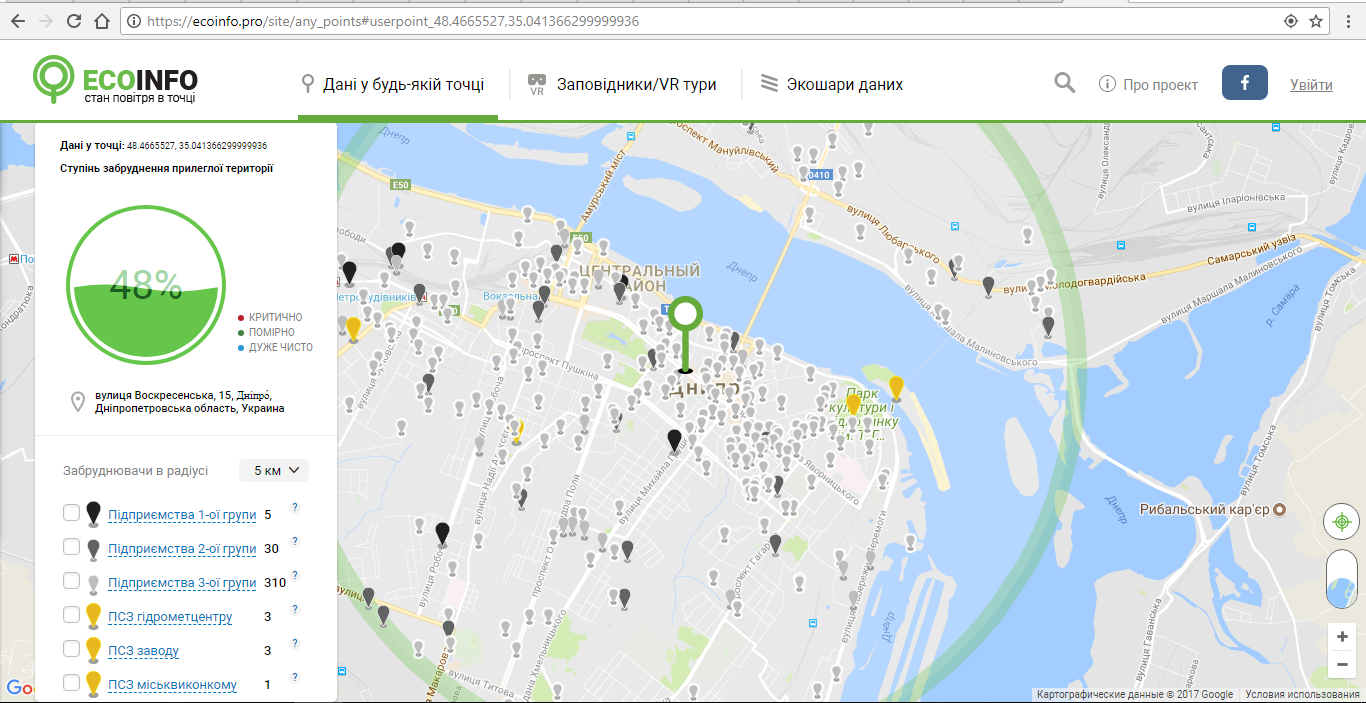Viewport: 1366px width, 703px height.
Task: Check the ПСЗ гідрометцентру checkbox
Action: click(71, 615)
